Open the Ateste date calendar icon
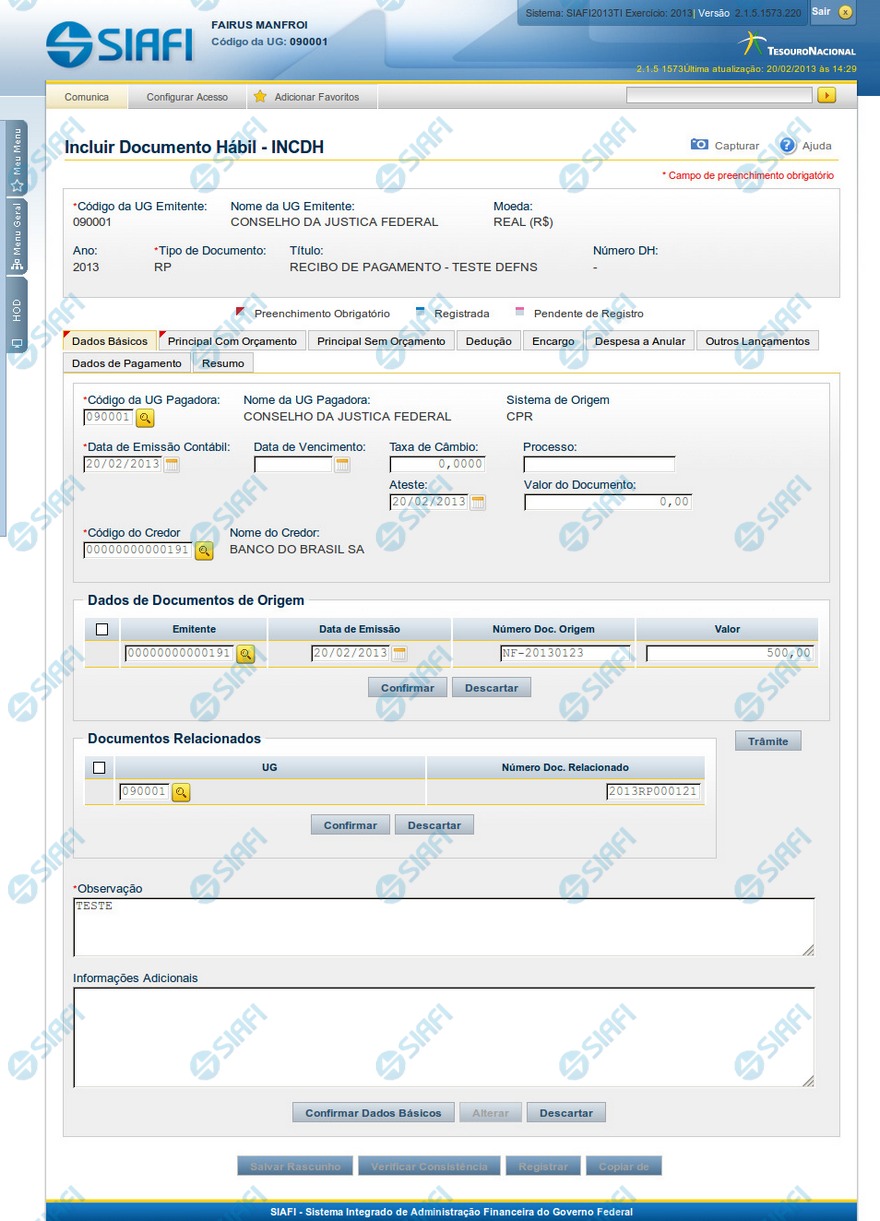This screenshot has height=1221, width=880. tap(478, 502)
